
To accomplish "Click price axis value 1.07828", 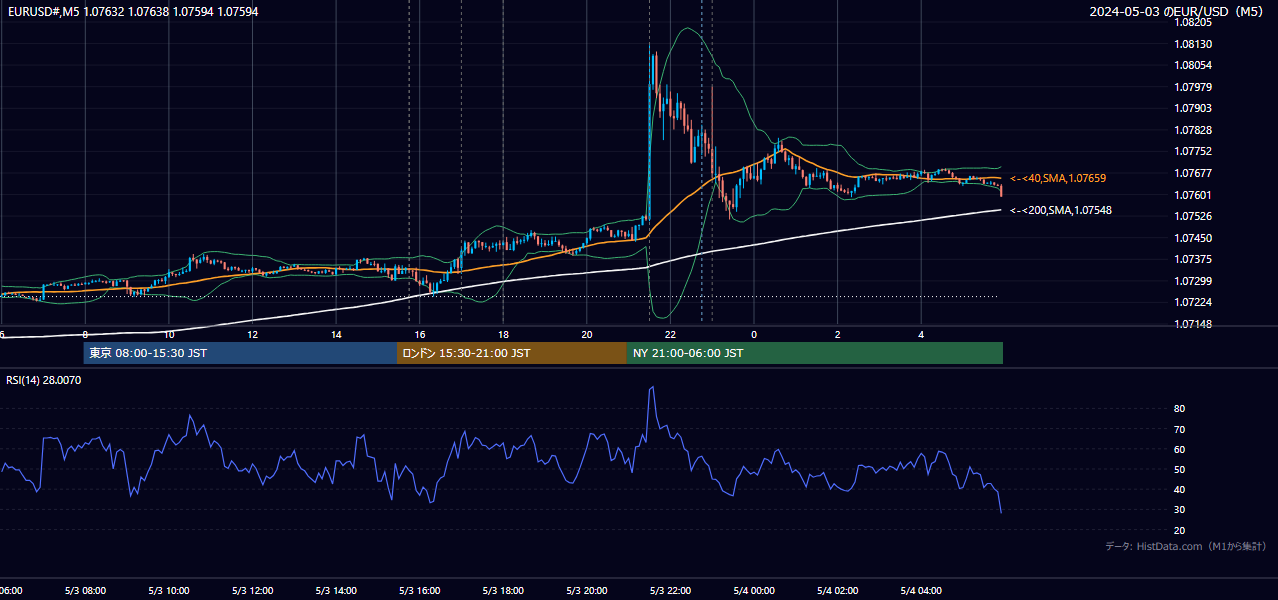I will 1193,130.
